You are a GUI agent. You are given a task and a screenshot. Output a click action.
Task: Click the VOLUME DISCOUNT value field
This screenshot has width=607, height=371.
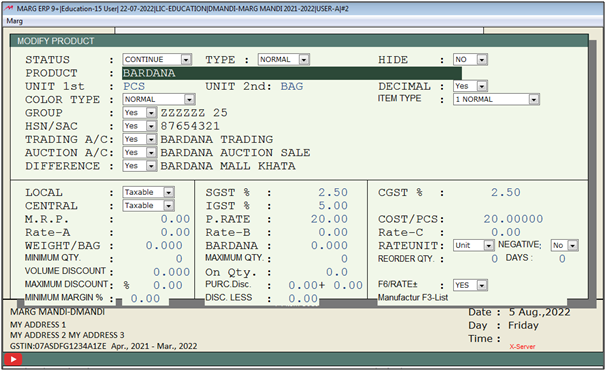[x=171, y=272]
